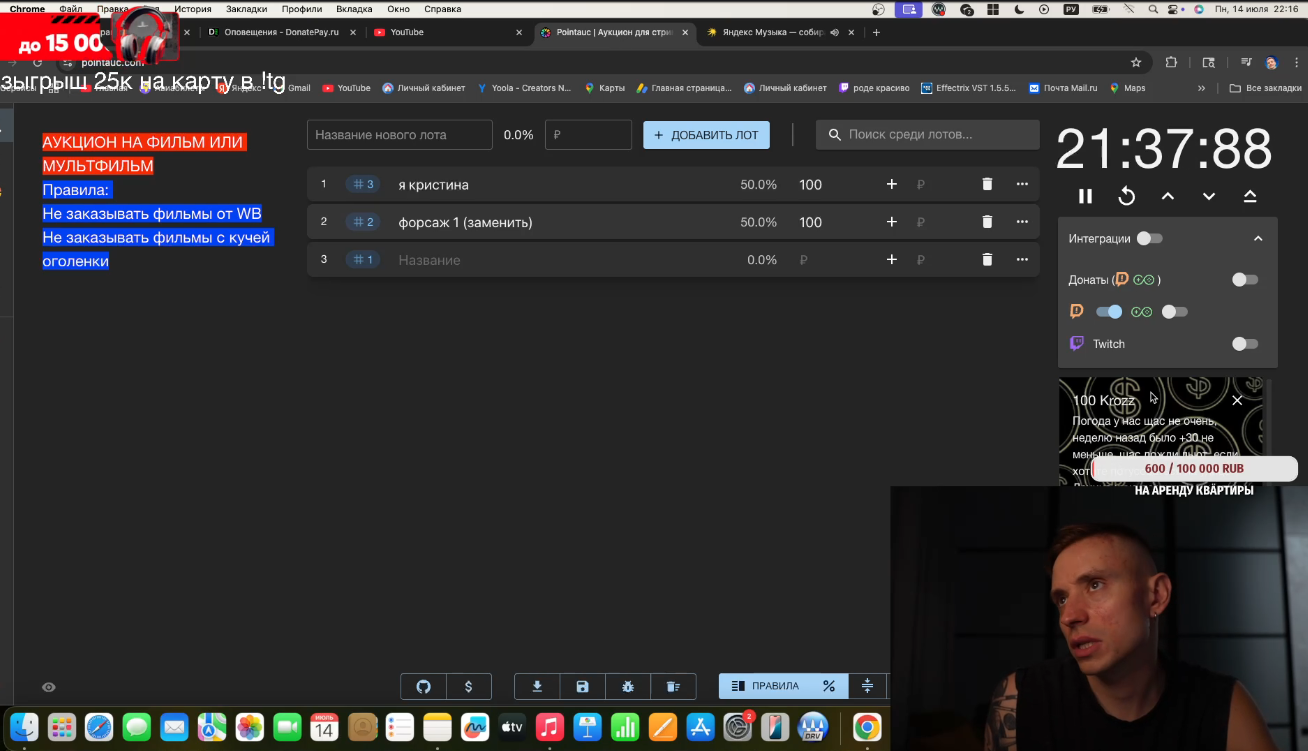Add amount to the empty third lot
Viewport: 1308px width, 751px height.
(x=892, y=260)
